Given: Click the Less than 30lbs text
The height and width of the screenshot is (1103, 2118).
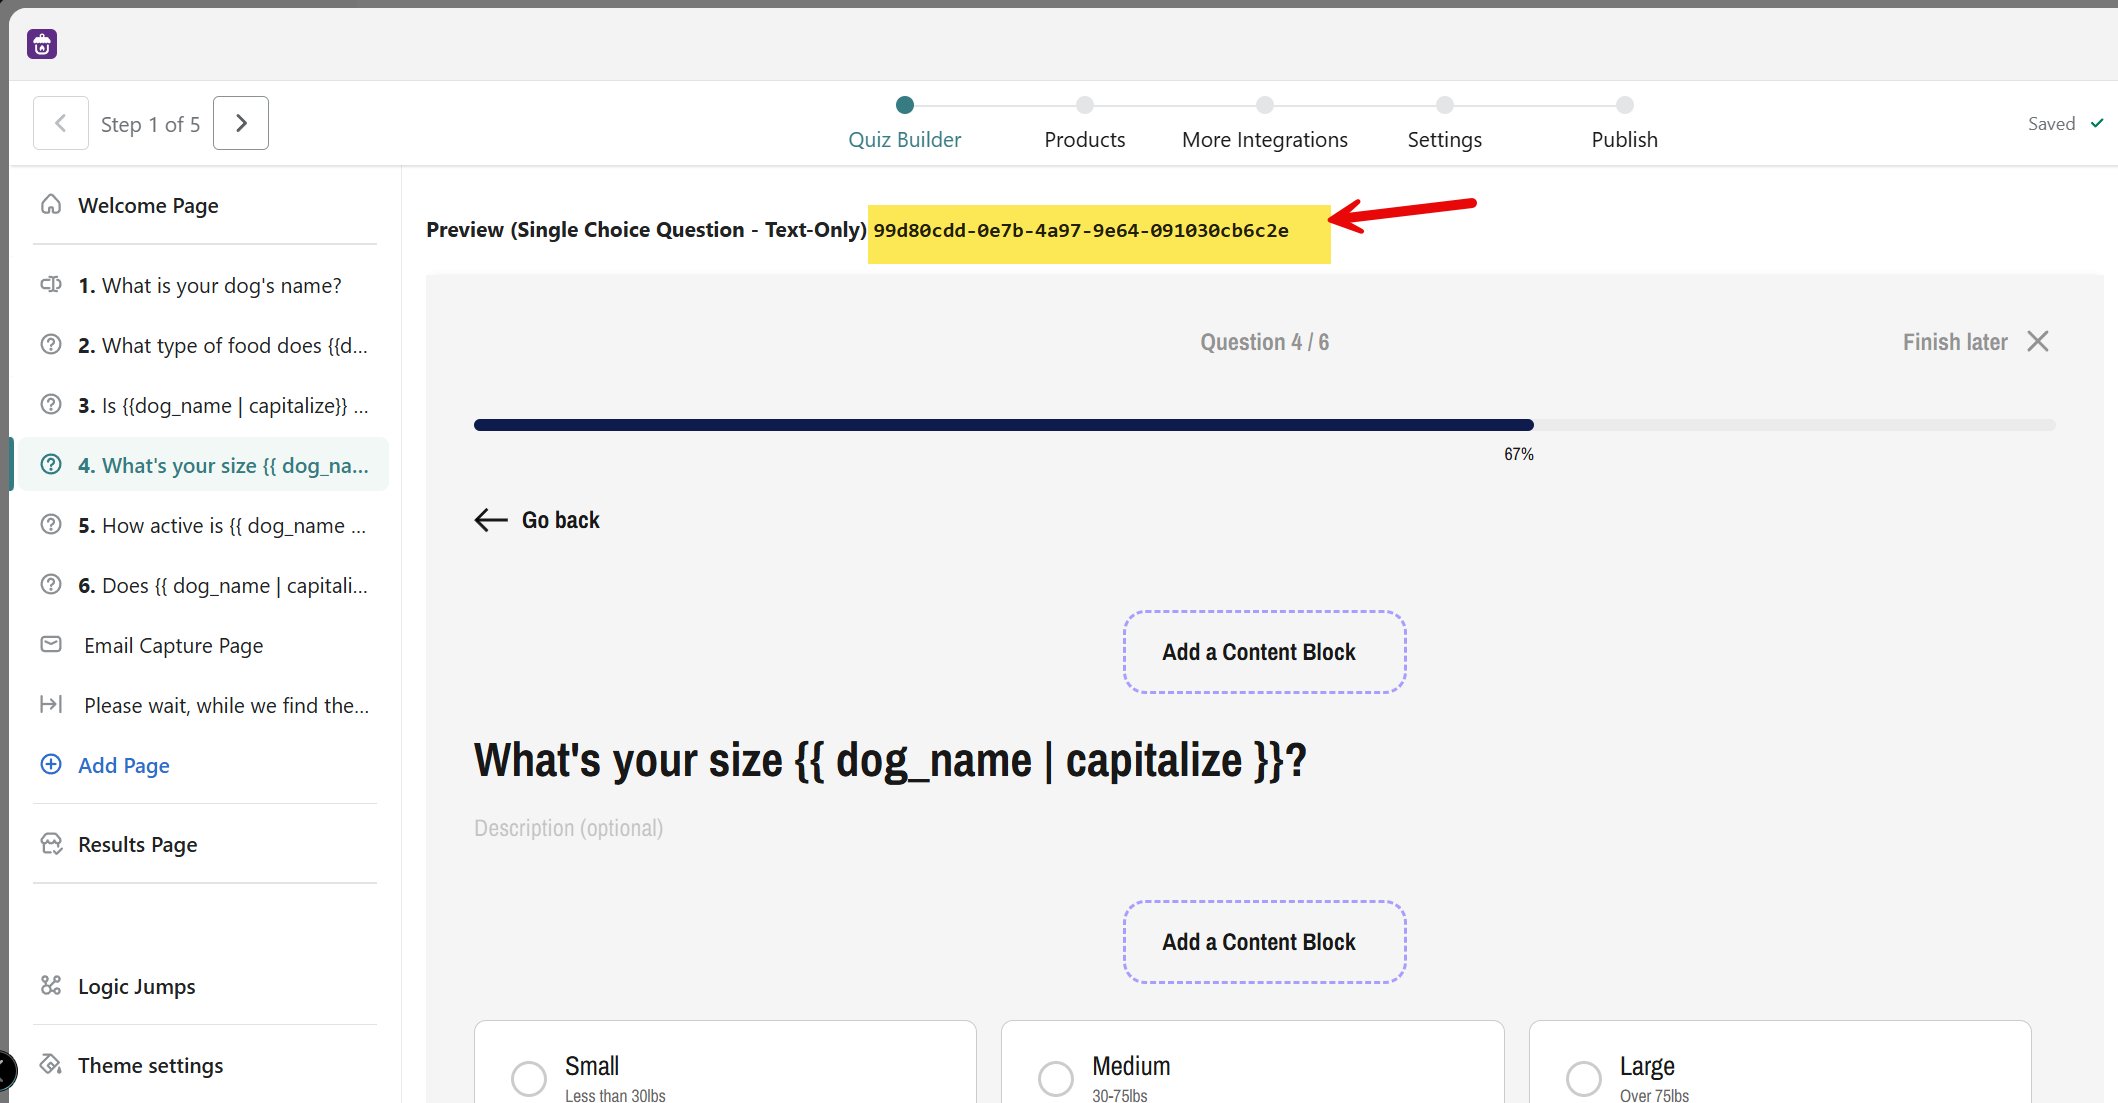Looking at the screenshot, I should tap(615, 1095).
